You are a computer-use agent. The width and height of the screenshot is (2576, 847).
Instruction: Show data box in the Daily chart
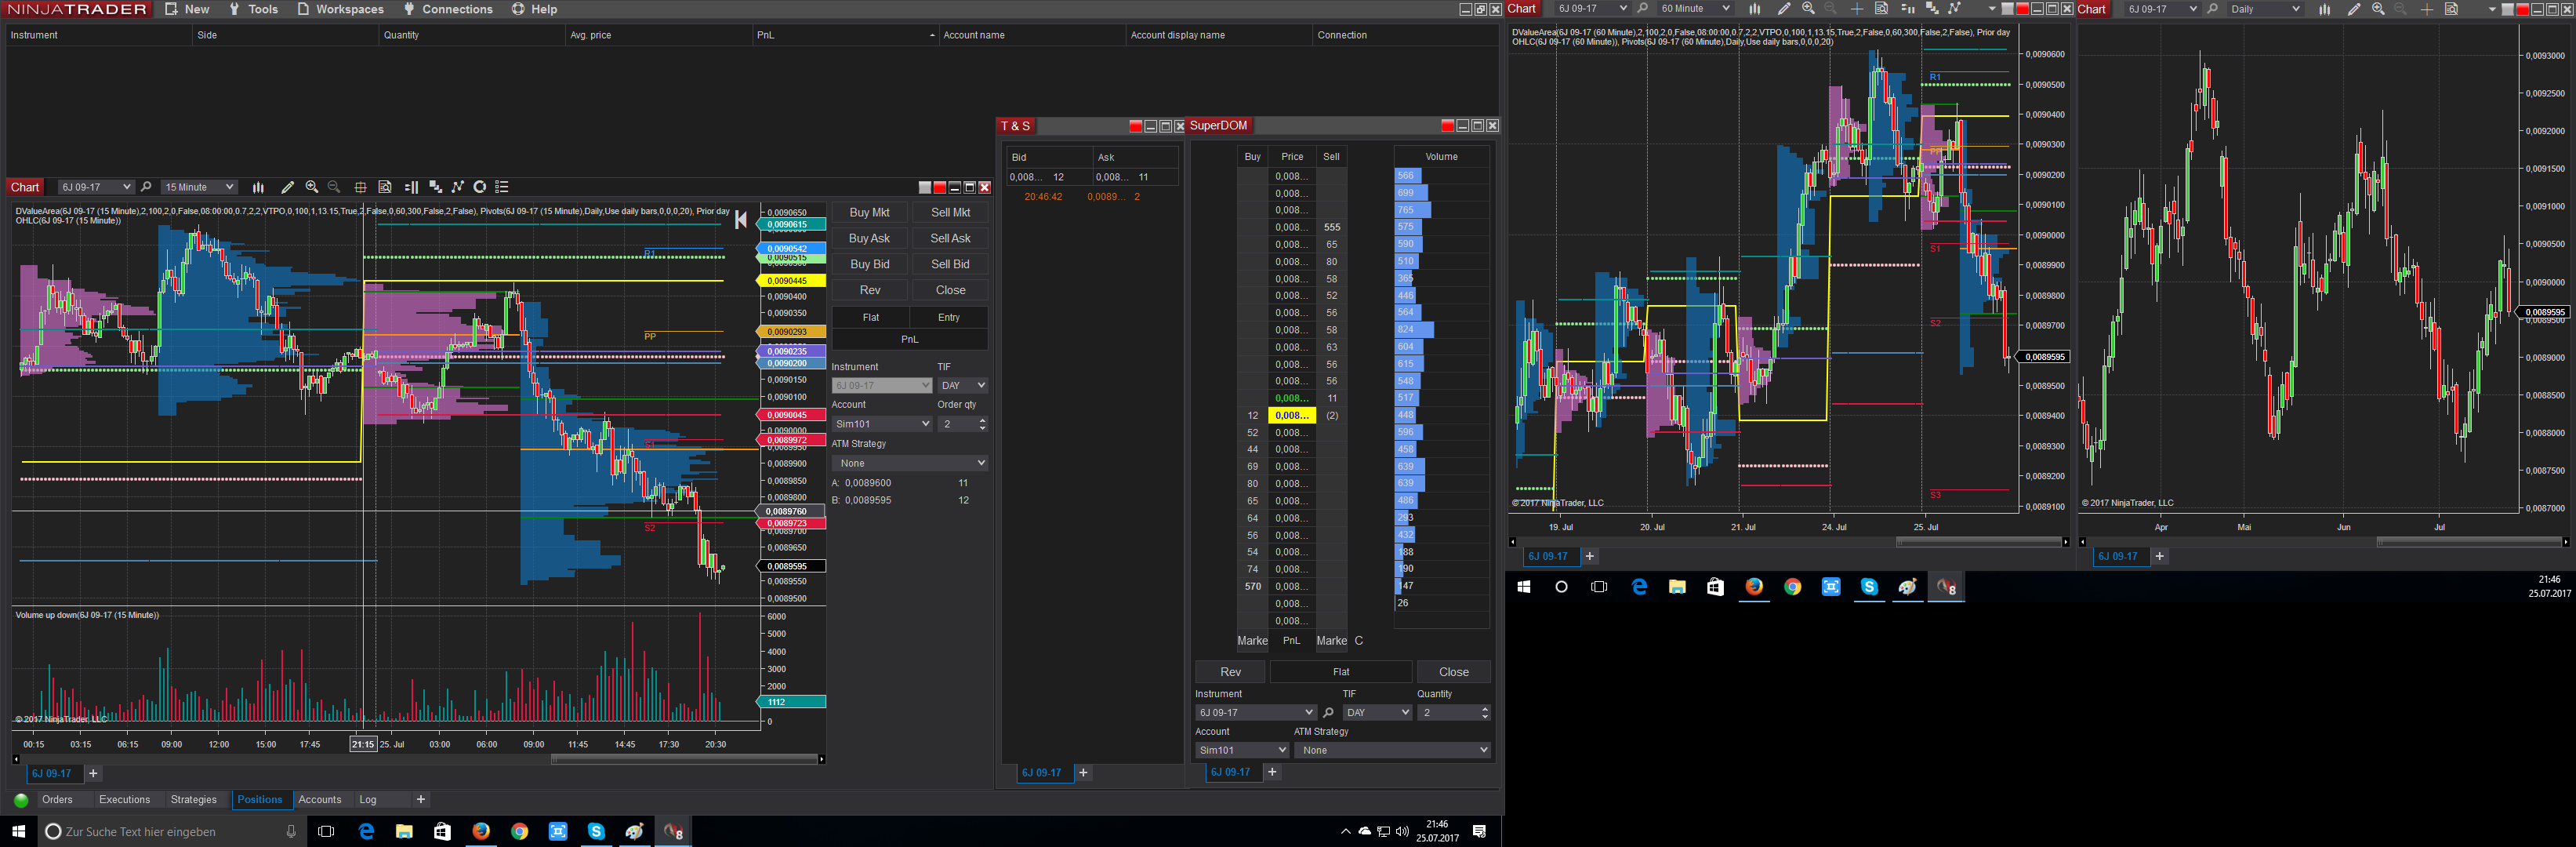tap(2452, 9)
